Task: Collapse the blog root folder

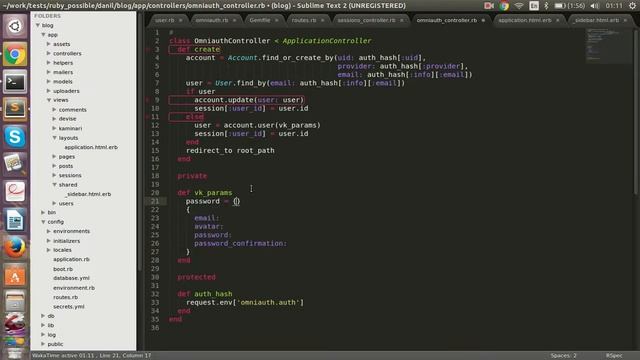Action: pos(38,25)
